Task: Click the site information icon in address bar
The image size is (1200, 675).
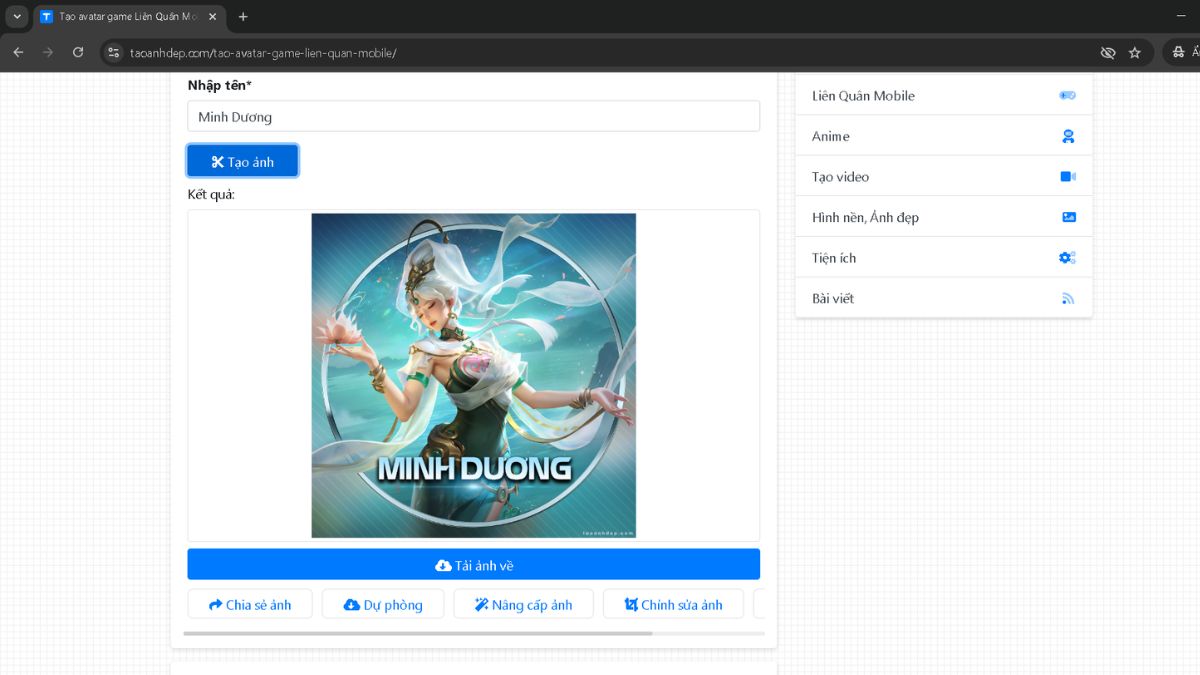Action: coord(114,53)
